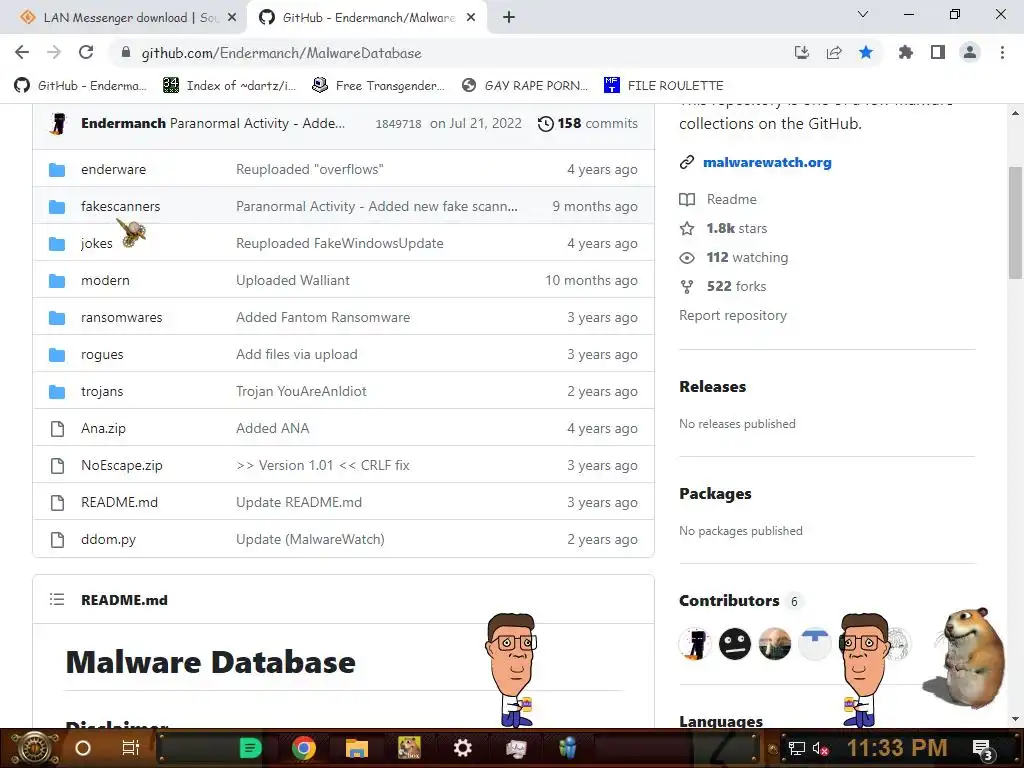Viewport: 1024px width, 768px height.
Task: Click the Readme sidebar link
Action: coord(731,199)
